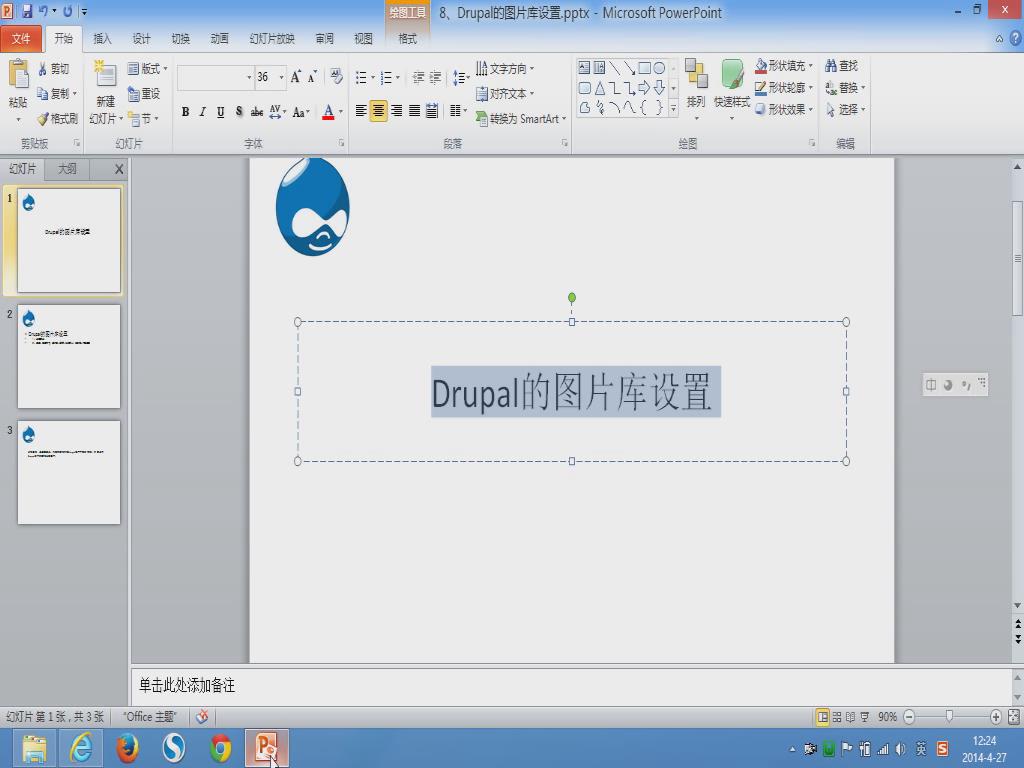Open the Align Text dropdown (对齐文本)
The height and width of the screenshot is (768, 1024).
click(x=505, y=93)
